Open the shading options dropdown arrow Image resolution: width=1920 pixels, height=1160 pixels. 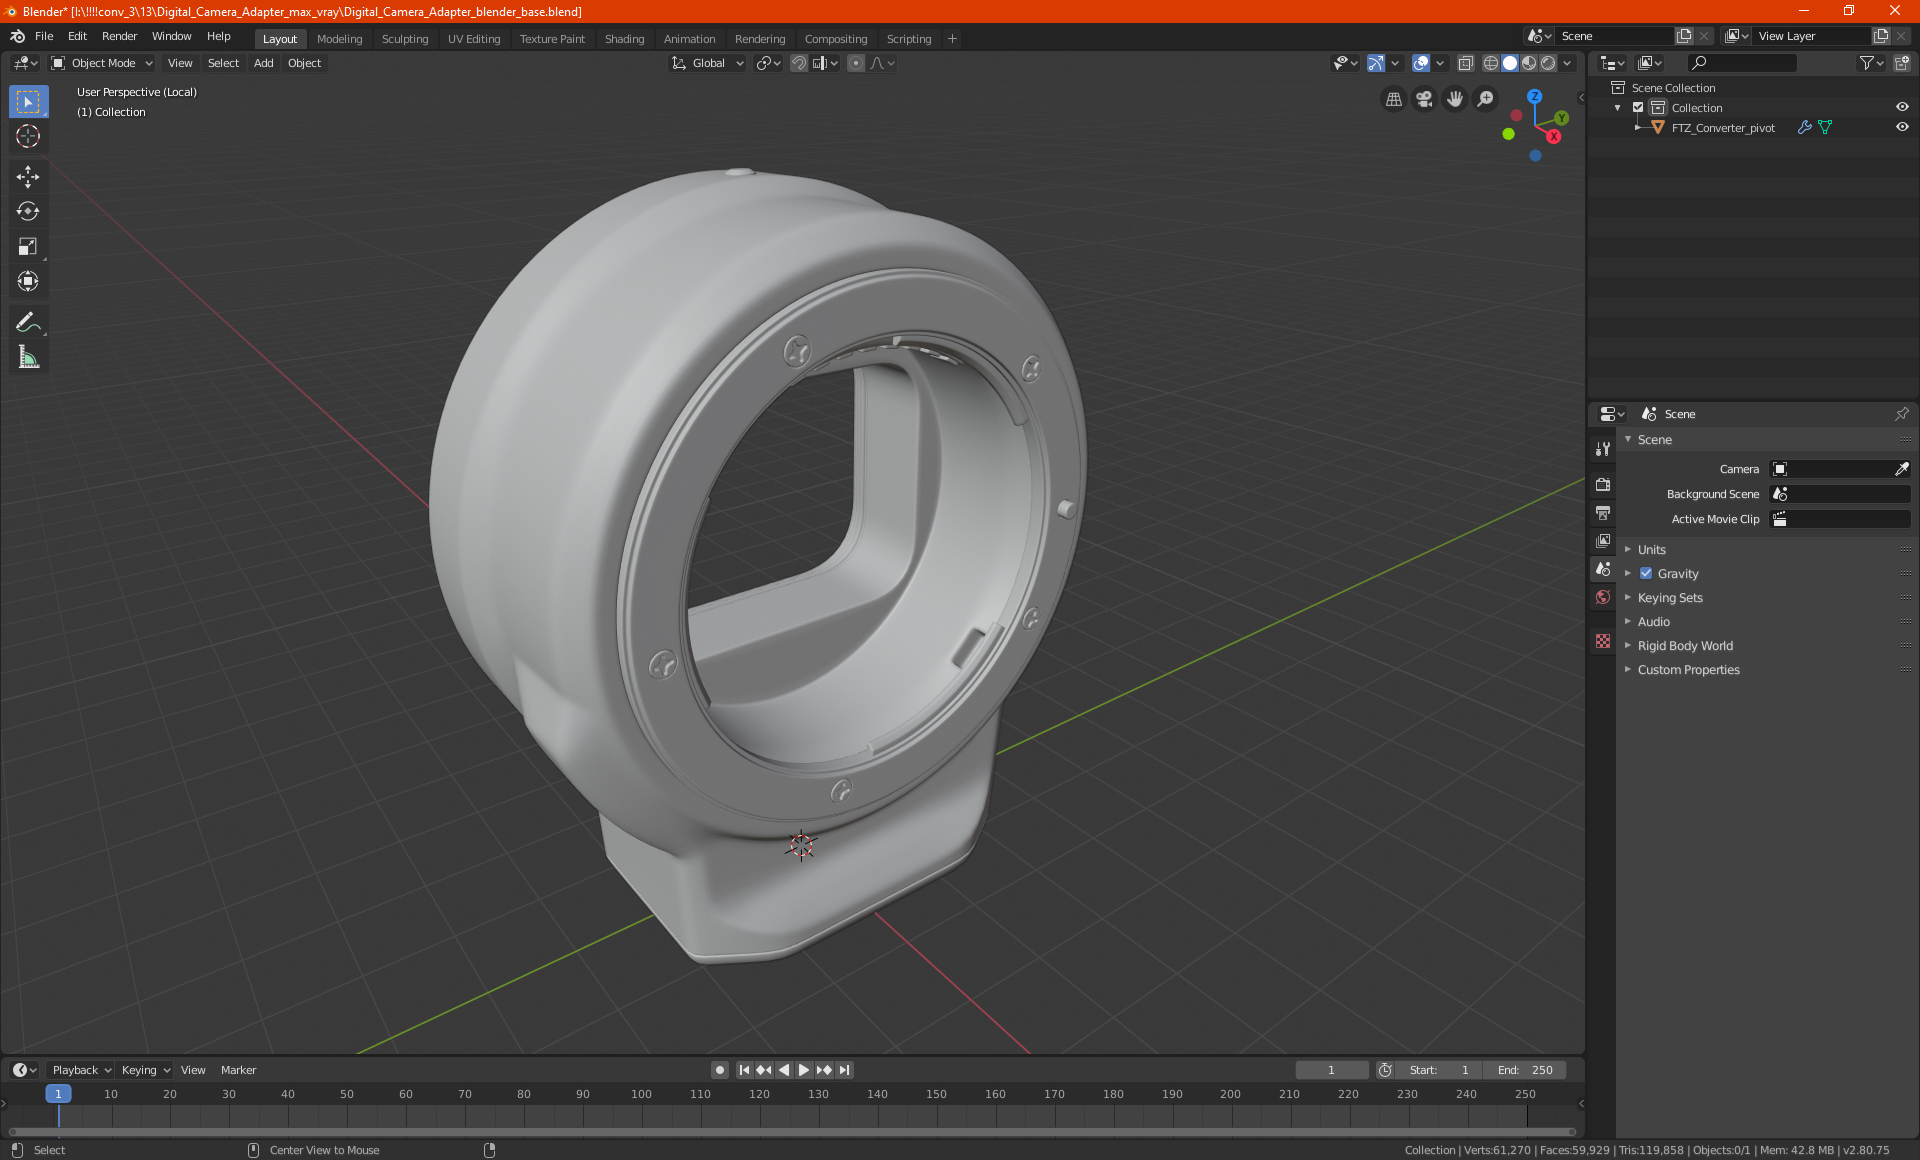coord(1567,63)
